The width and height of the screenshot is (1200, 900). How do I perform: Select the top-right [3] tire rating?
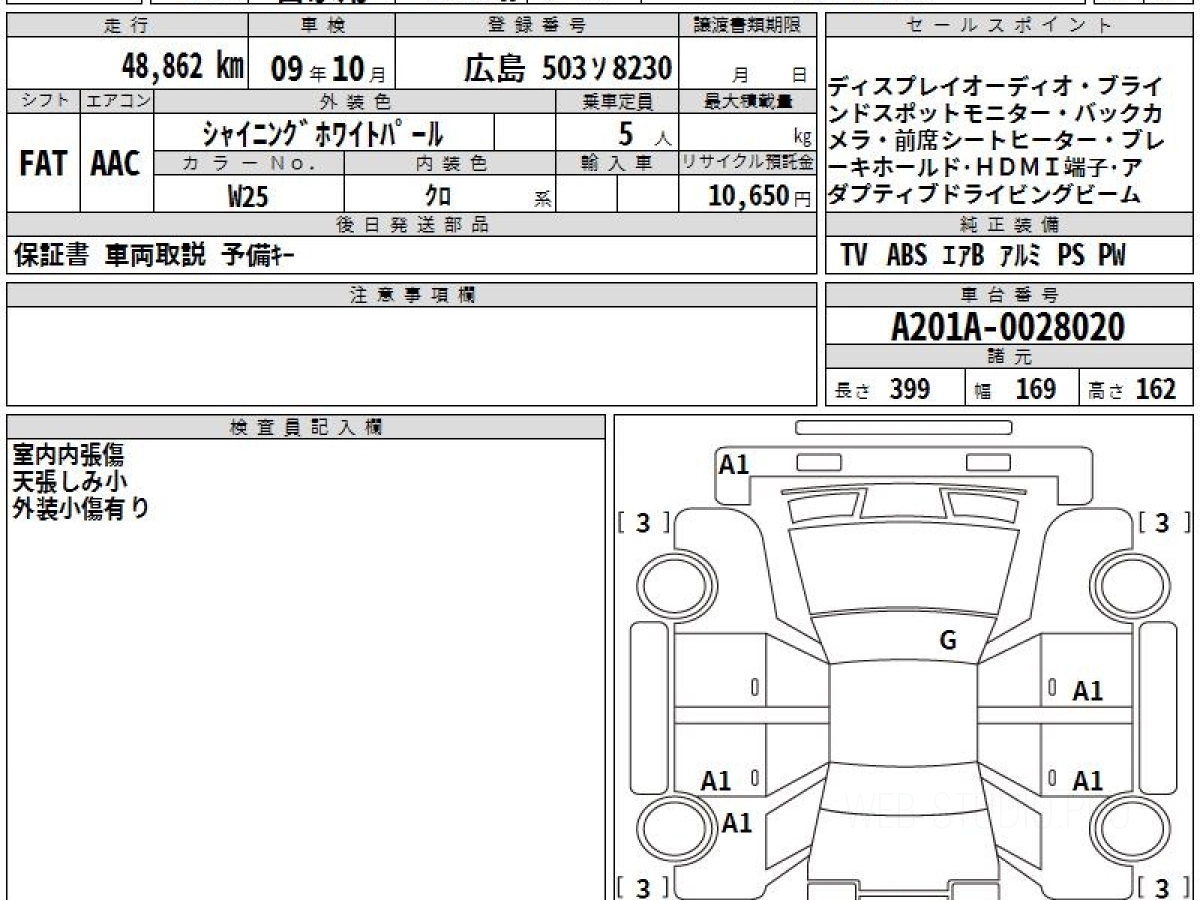click(x=1162, y=522)
